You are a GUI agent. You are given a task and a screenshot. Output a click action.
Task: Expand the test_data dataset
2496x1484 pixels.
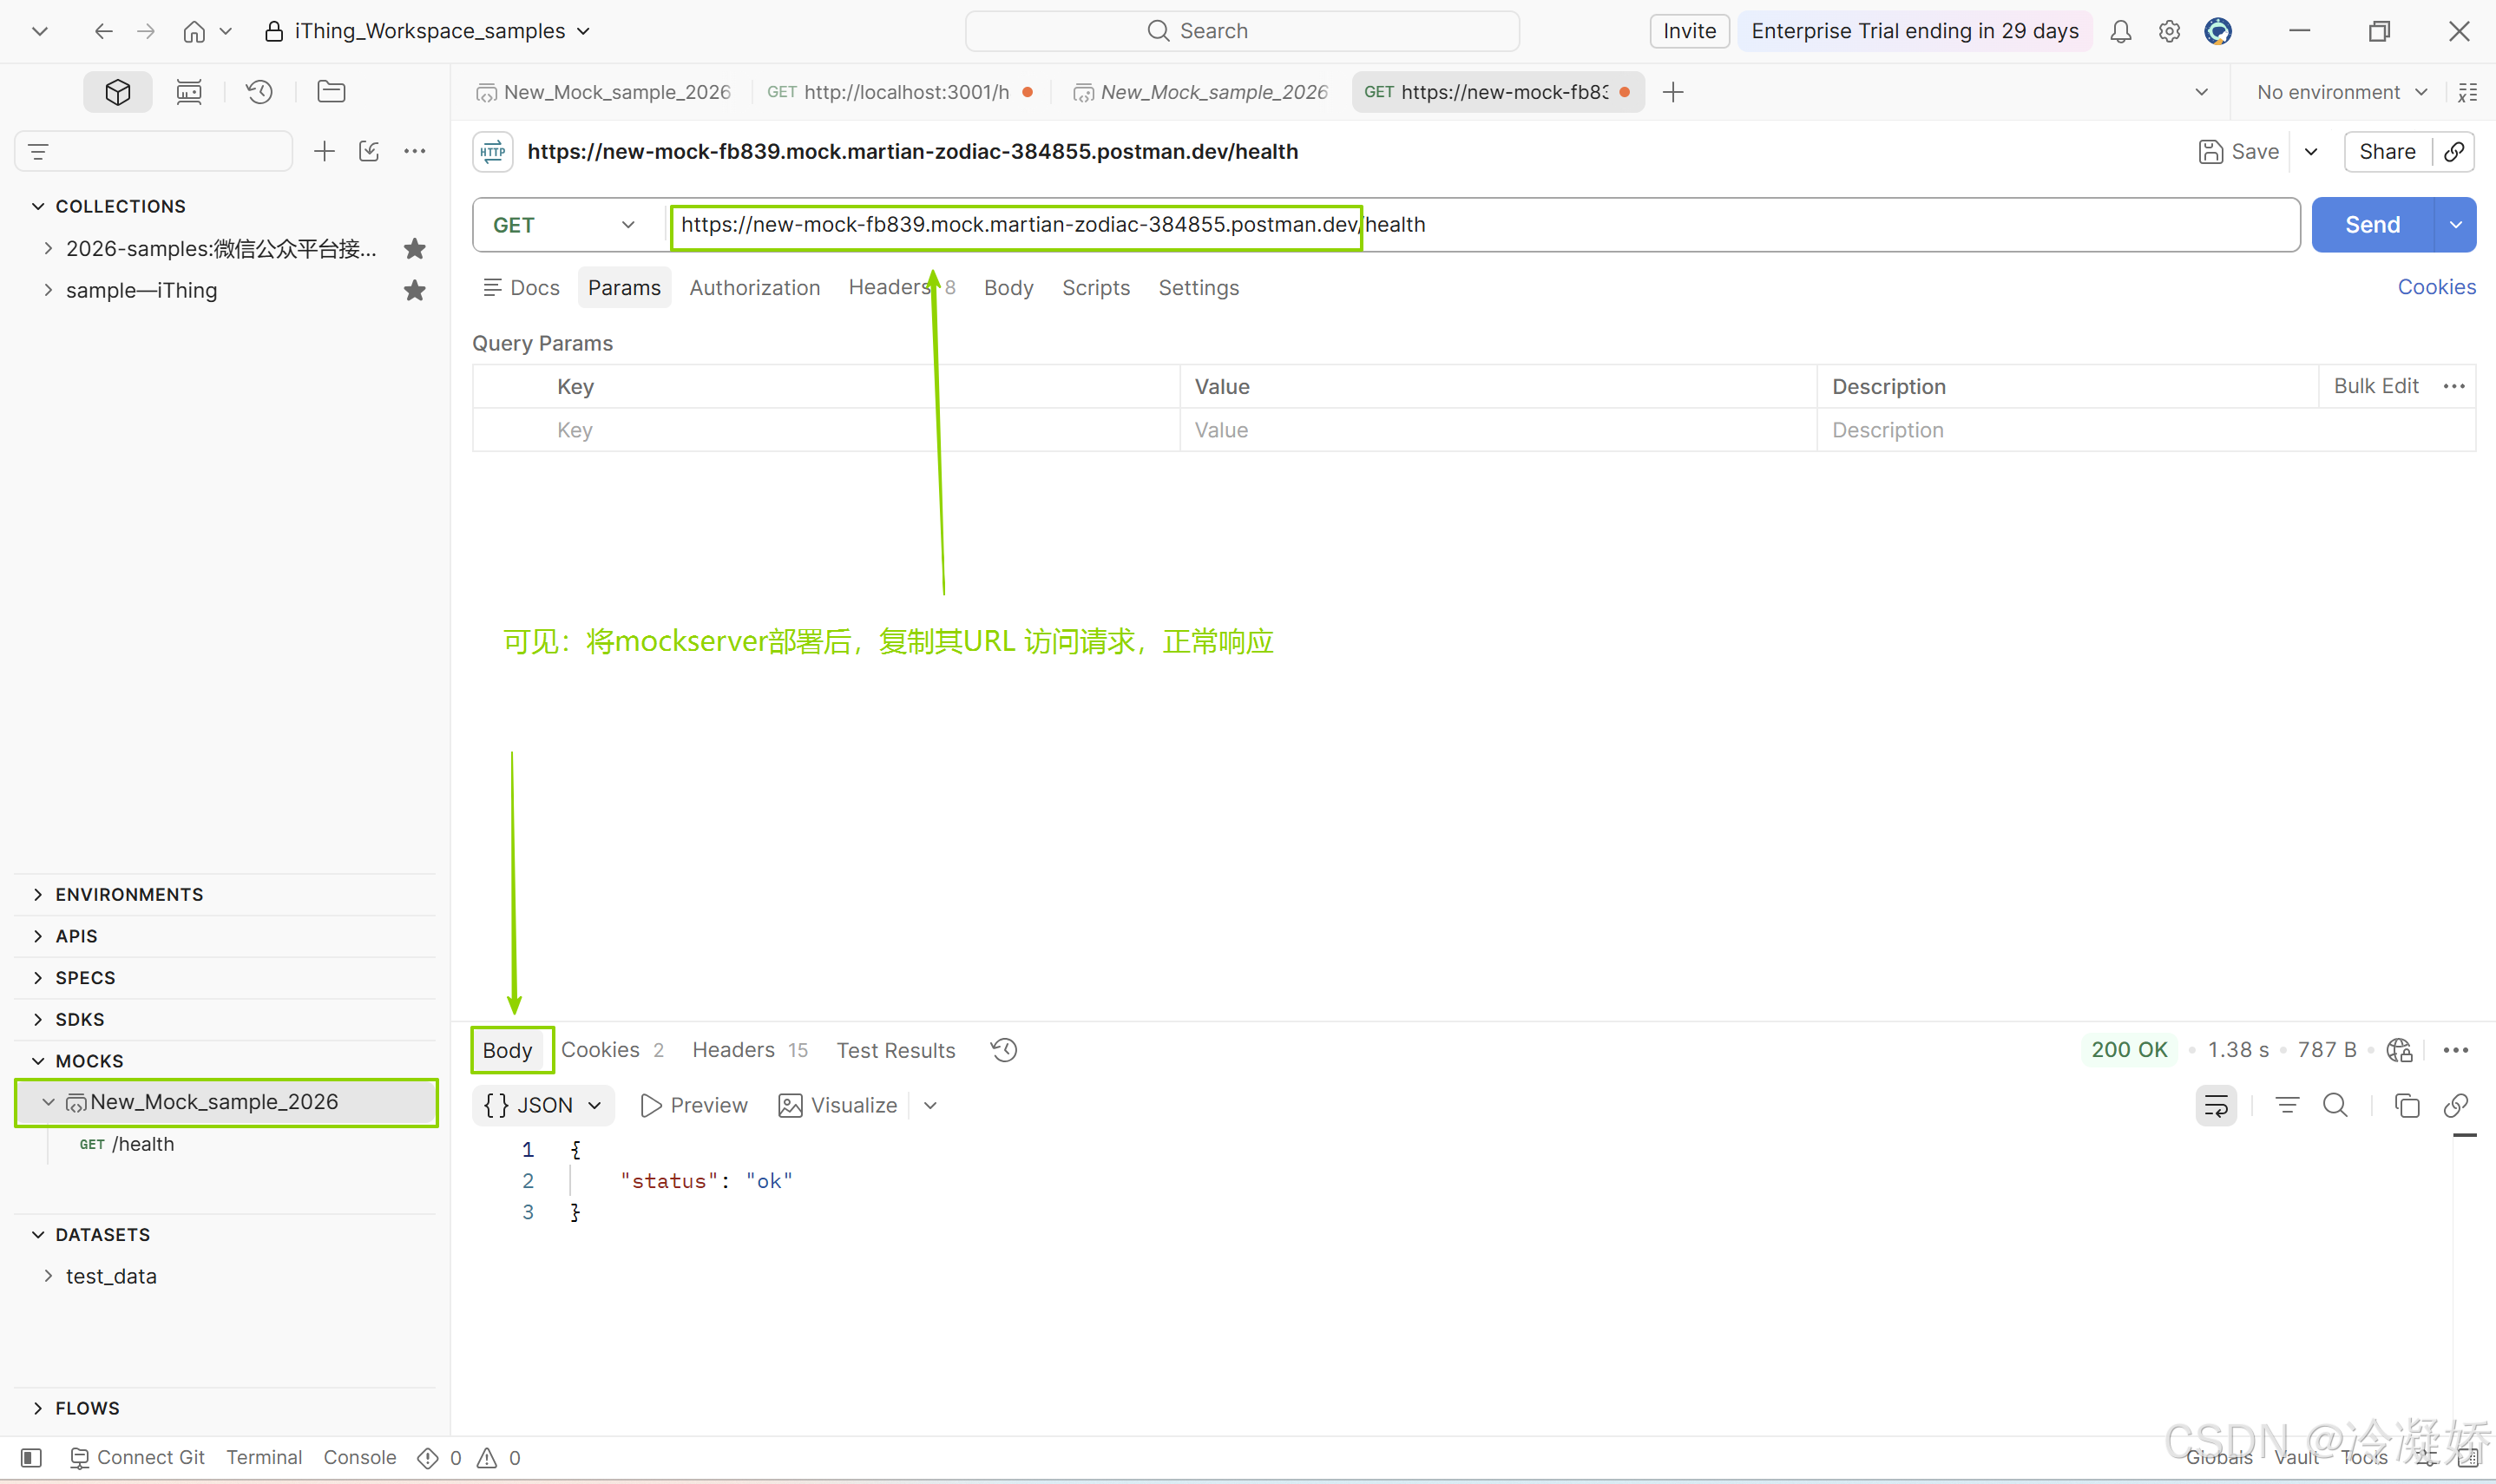[48, 1276]
